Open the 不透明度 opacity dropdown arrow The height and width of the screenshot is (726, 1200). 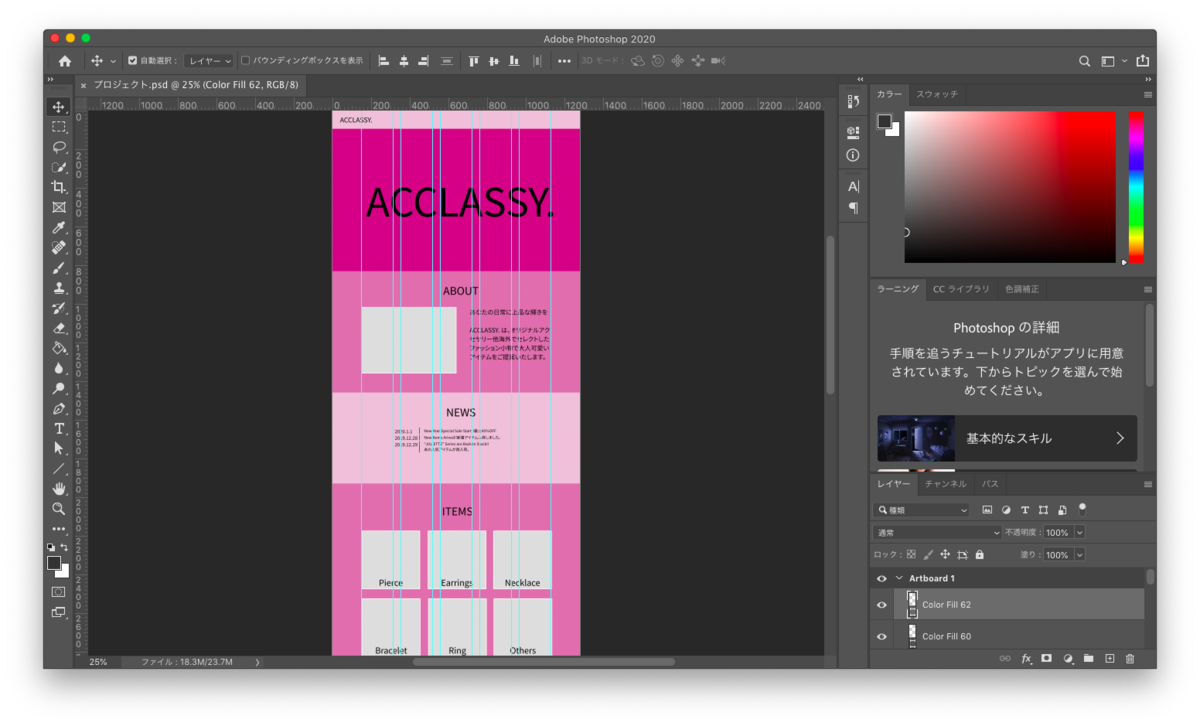tap(1079, 533)
